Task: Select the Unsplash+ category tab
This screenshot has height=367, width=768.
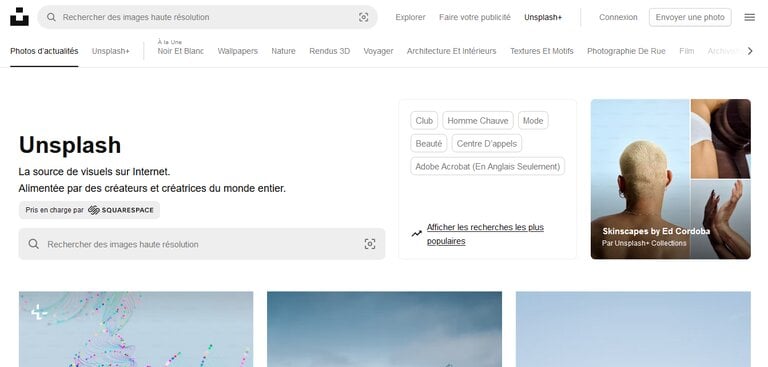Action: 111,51
